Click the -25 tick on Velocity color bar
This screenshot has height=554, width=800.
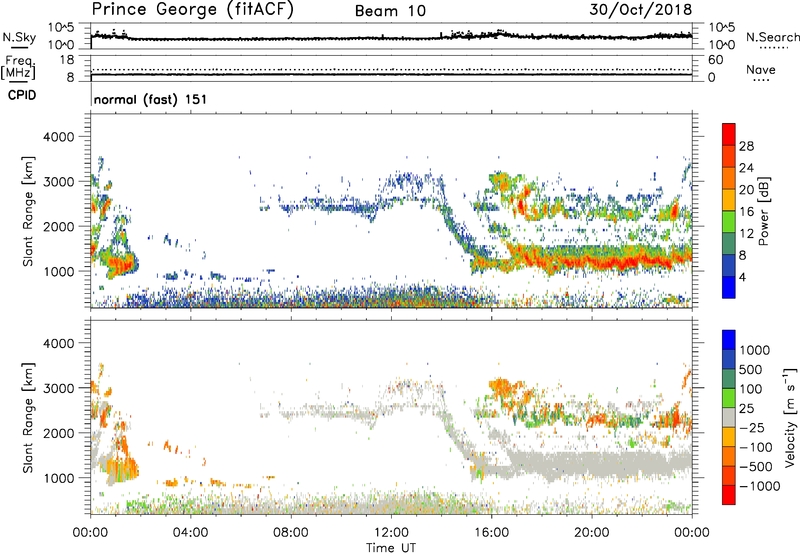click(x=753, y=428)
